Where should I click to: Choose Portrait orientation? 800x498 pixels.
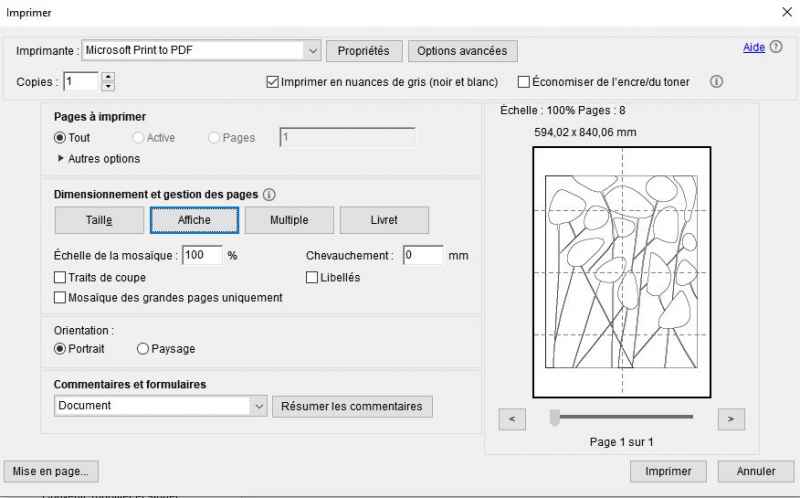60,348
